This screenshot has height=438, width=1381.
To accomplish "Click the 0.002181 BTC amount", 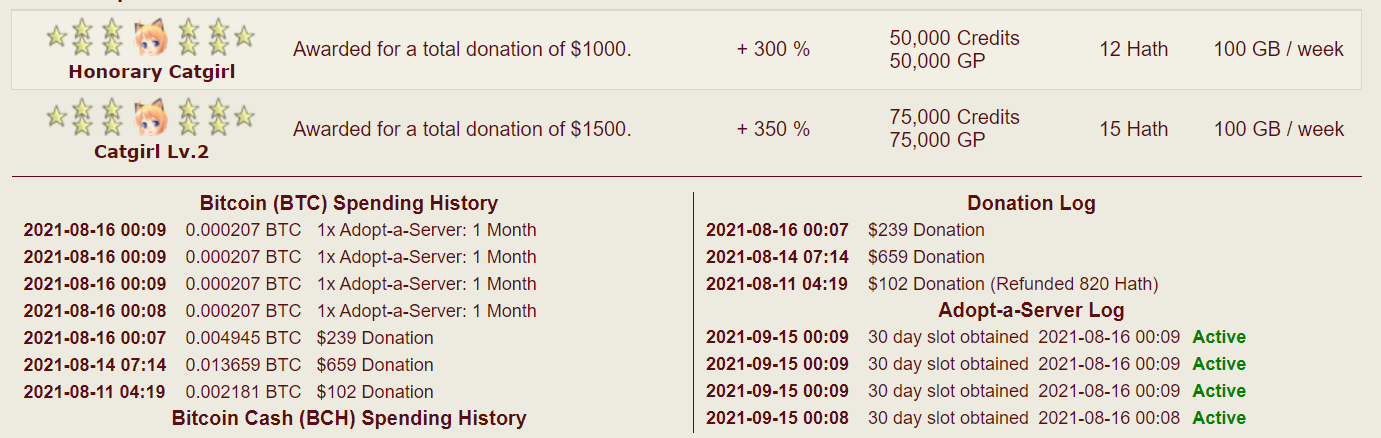I will 243,392.
